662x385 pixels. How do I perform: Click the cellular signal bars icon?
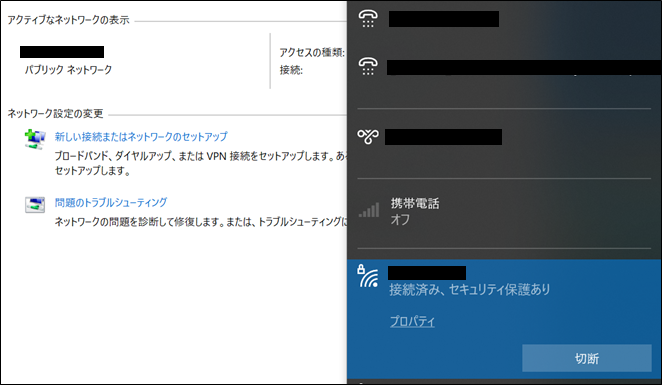pyautogui.click(x=369, y=210)
